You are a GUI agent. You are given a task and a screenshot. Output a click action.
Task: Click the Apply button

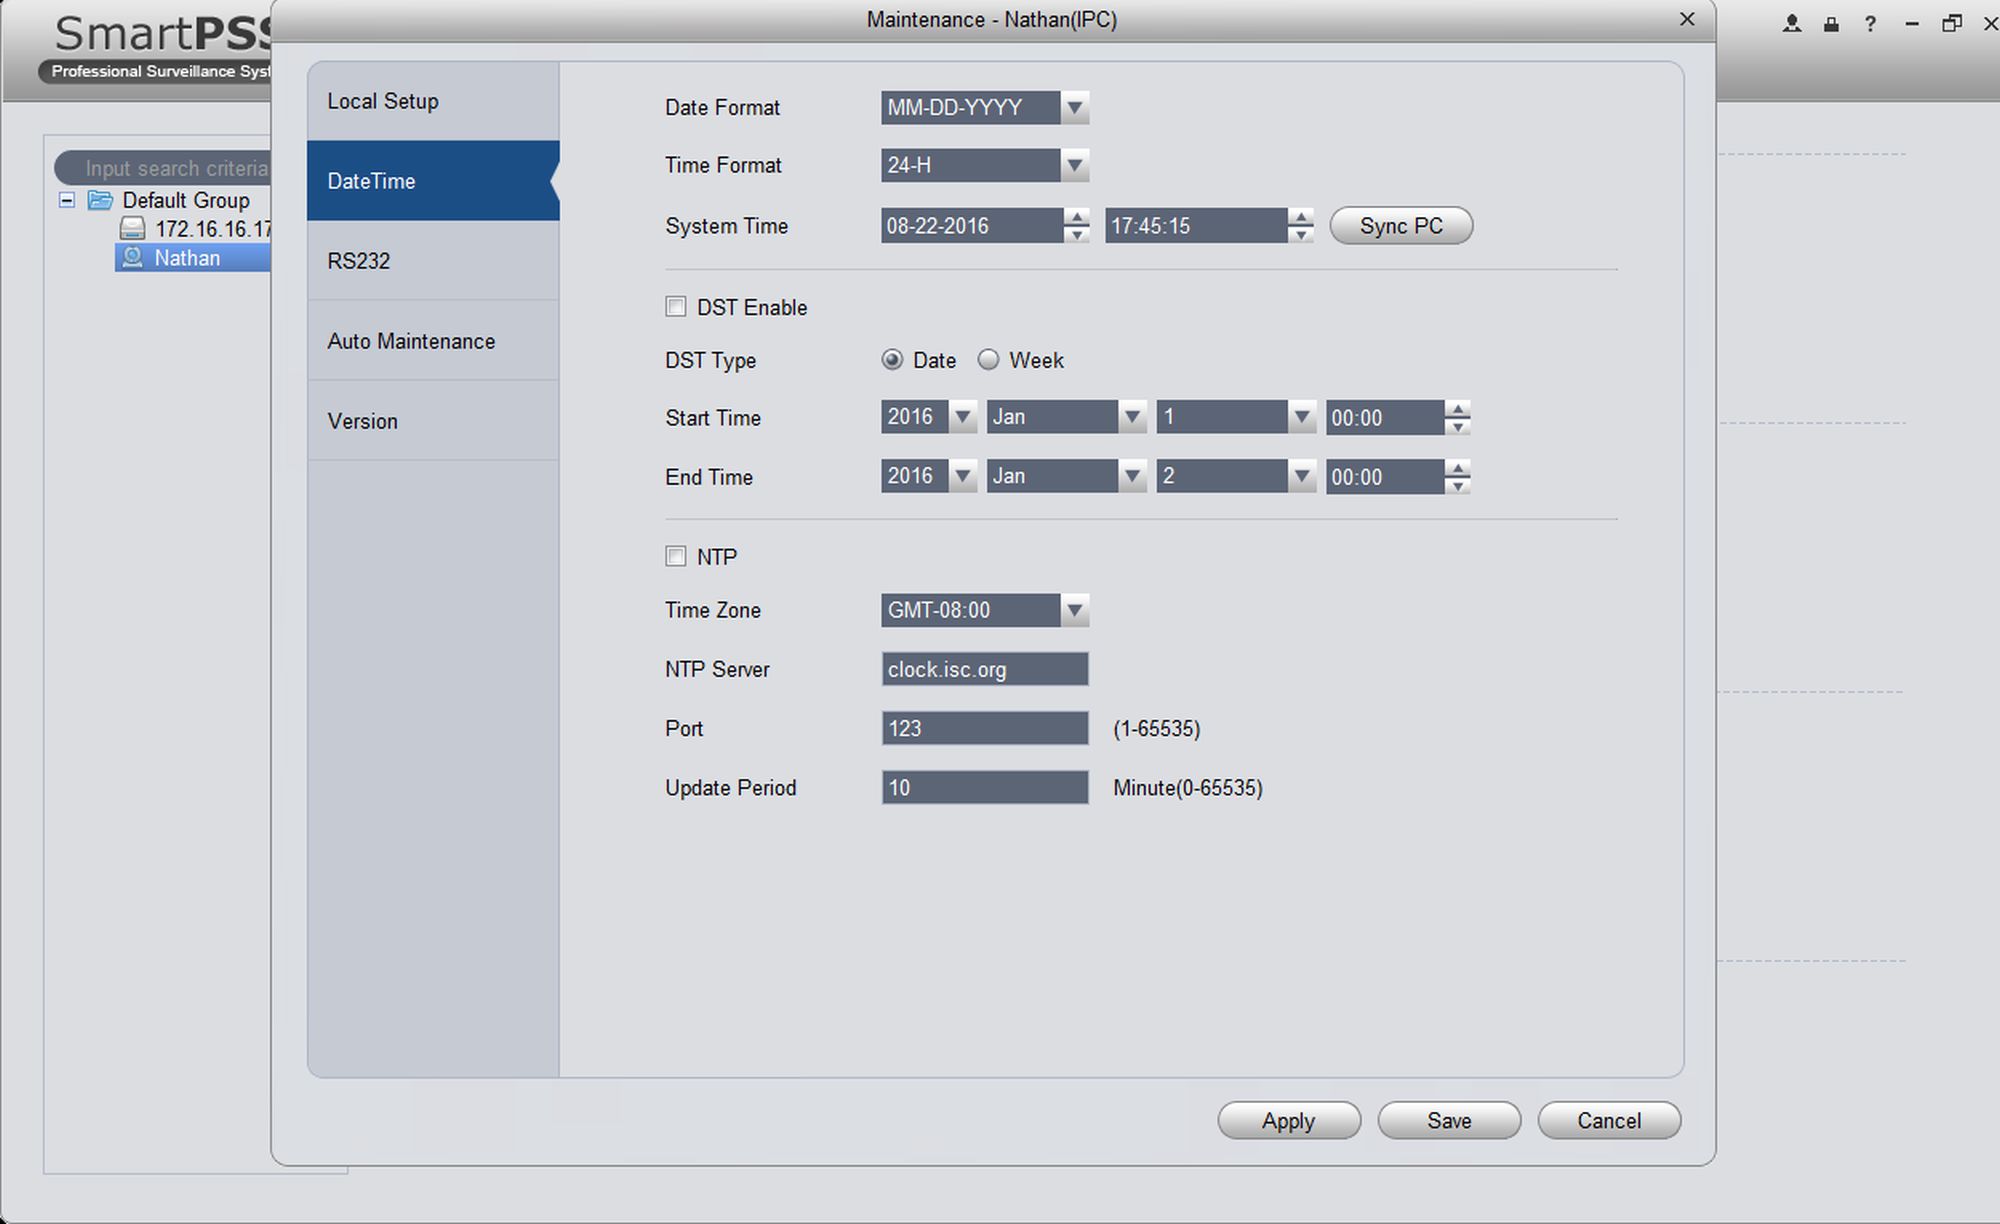(x=1288, y=1121)
